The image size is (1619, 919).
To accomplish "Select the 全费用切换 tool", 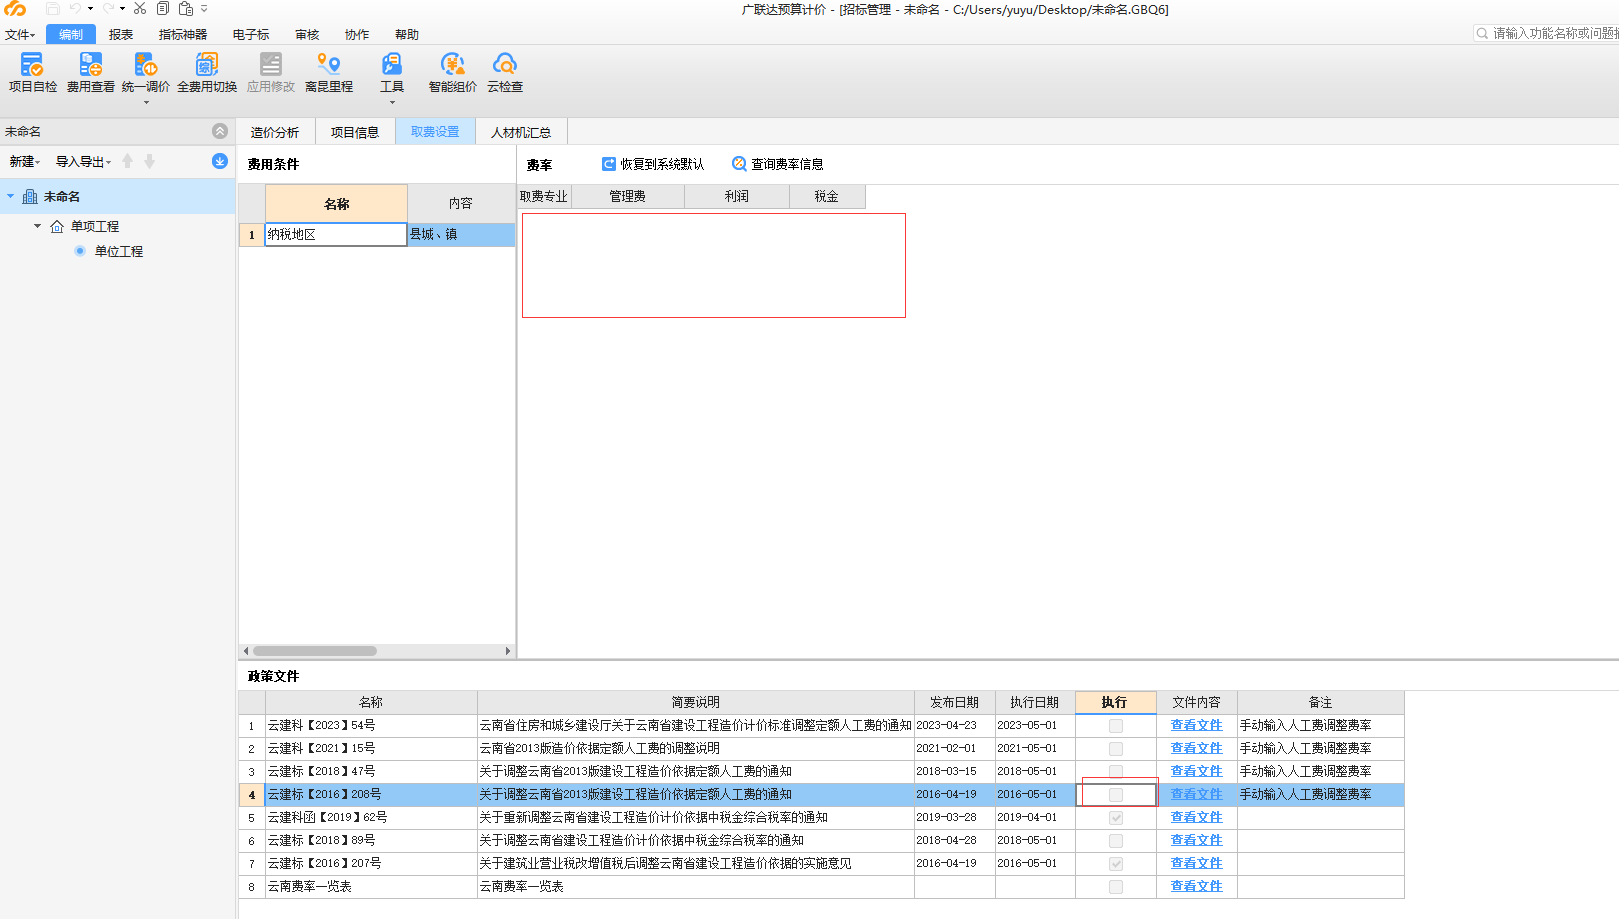I will coord(207,73).
